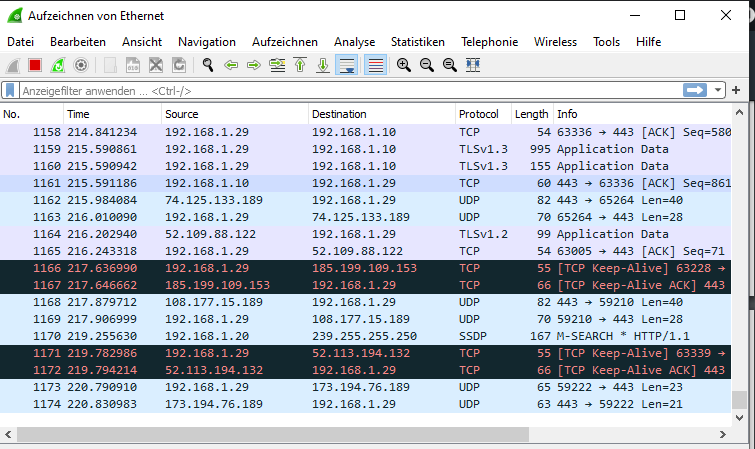Go to a specific packet icon
Screen dimensions: 755x449
pyautogui.click(x=277, y=65)
